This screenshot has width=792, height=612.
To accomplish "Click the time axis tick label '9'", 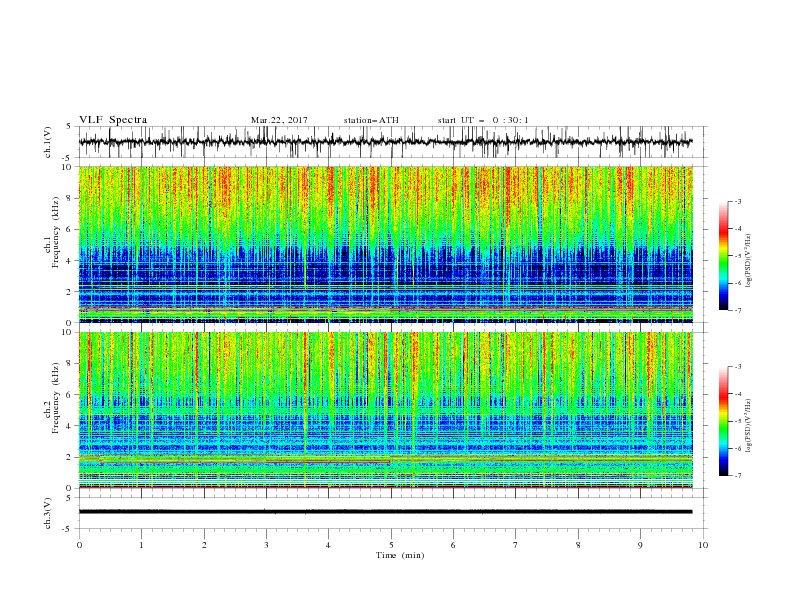I will click(640, 545).
